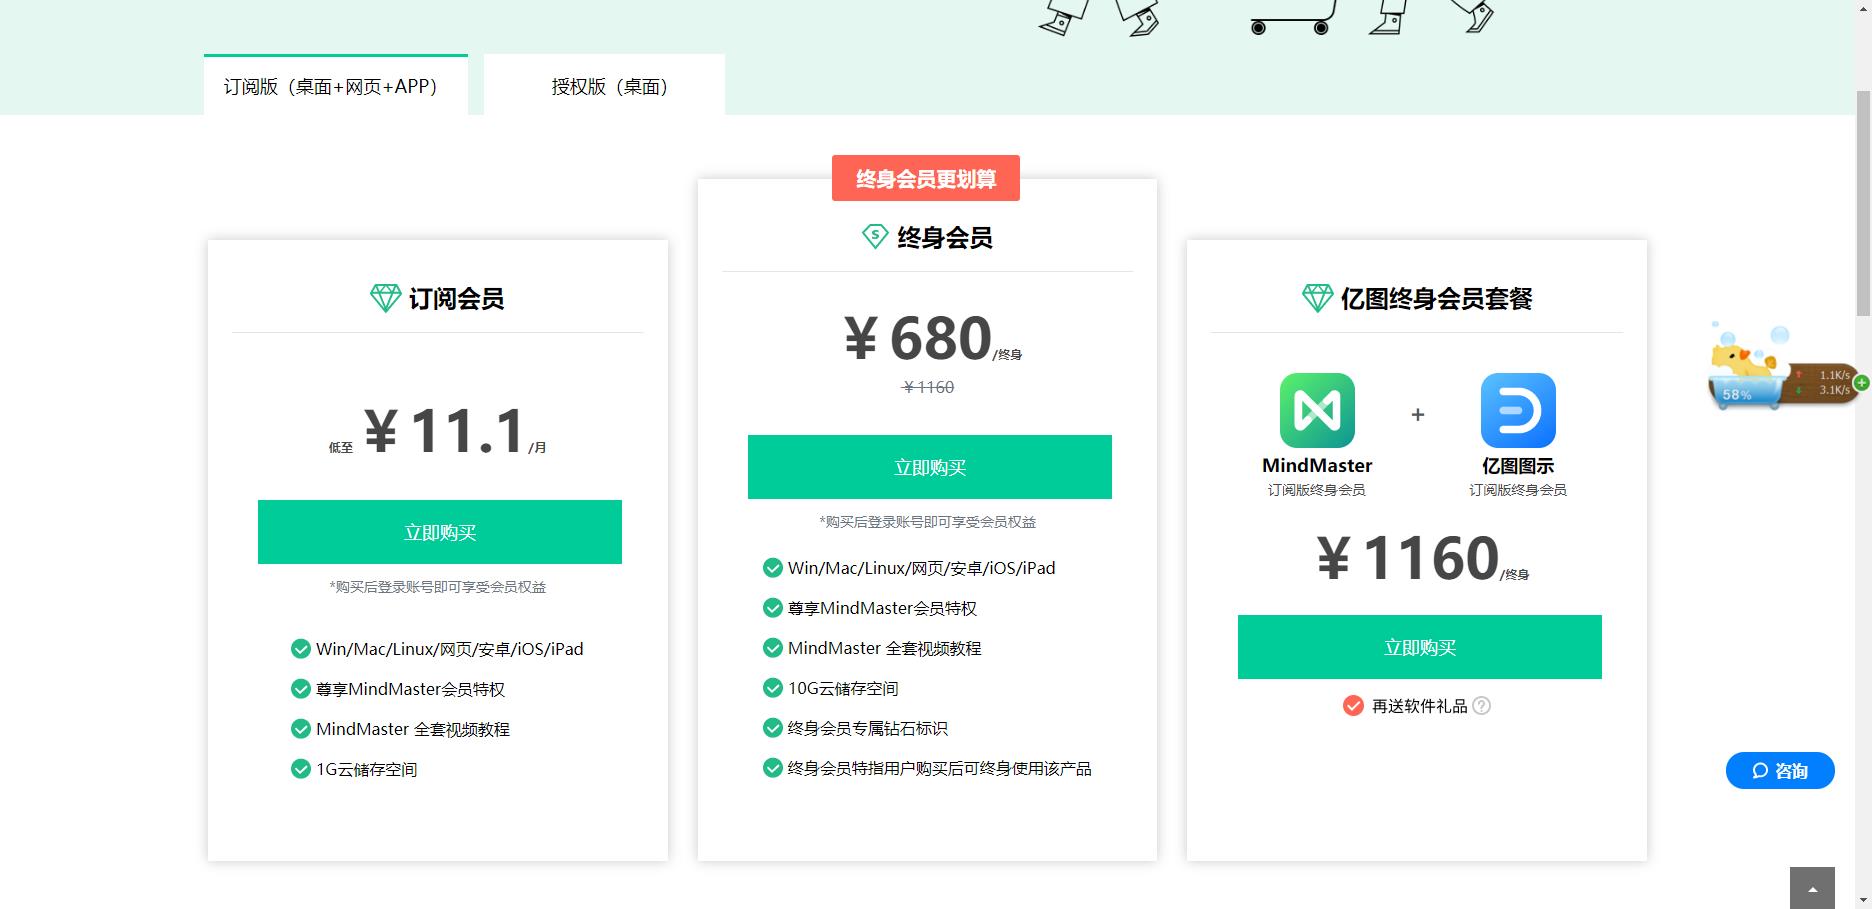Click diamond icon beside 订阅会员 title
Screen dimensions: 1872x909
(386, 298)
